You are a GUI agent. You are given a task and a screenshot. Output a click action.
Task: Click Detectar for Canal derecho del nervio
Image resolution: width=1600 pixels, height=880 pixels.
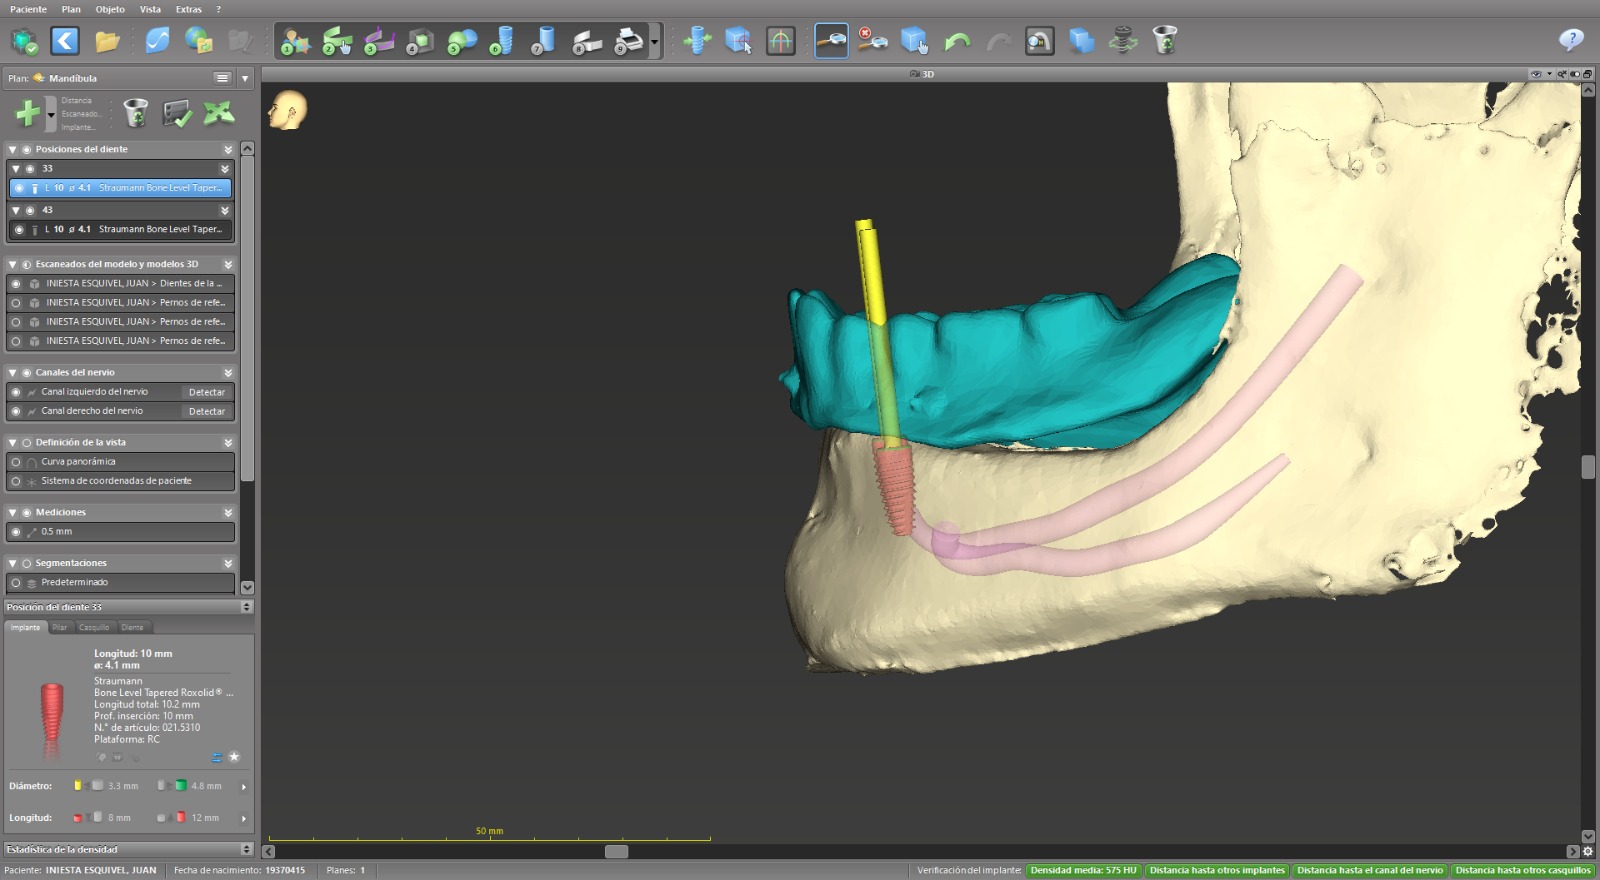[x=207, y=411]
